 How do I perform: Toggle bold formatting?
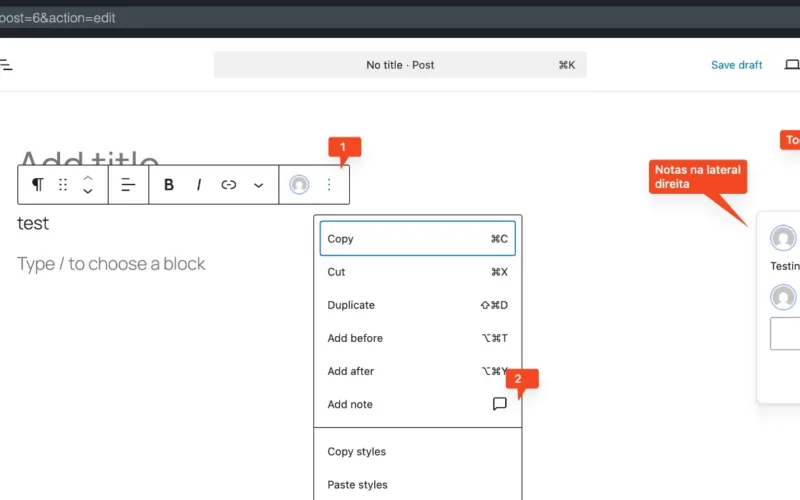click(169, 185)
